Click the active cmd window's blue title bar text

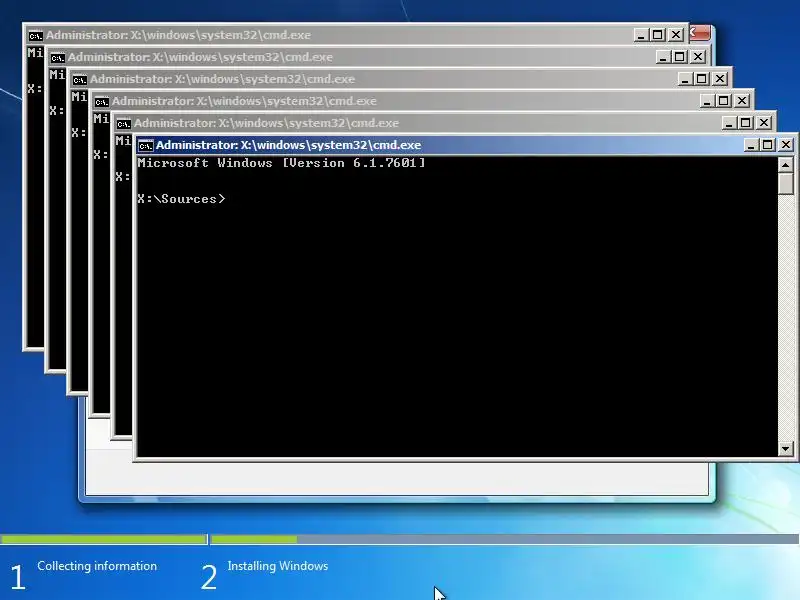click(289, 145)
